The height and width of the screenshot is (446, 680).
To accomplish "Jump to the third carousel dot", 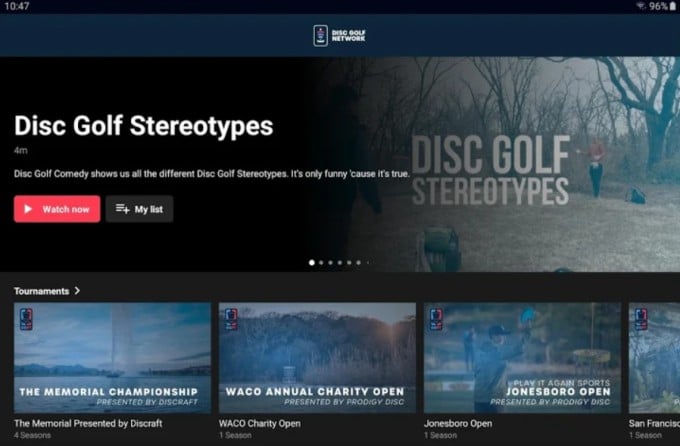I will pyautogui.click(x=330, y=262).
